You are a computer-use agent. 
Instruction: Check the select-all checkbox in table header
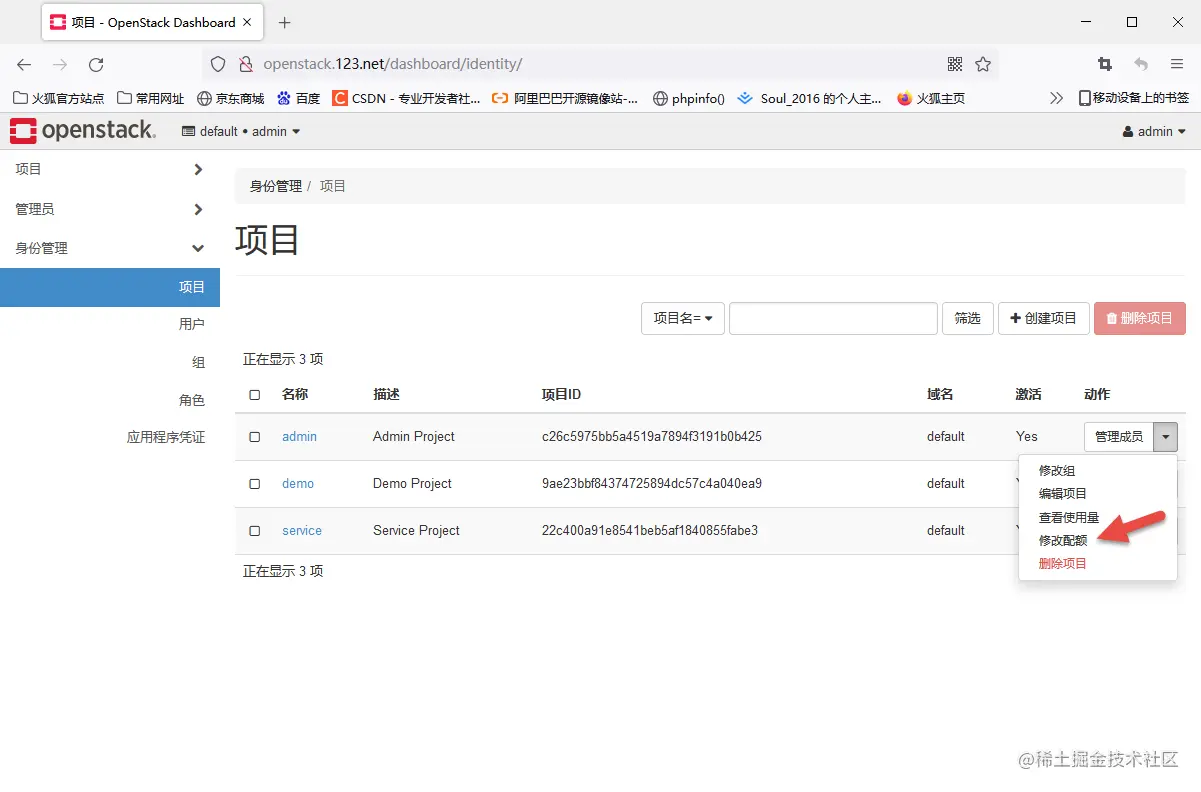tap(253, 394)
